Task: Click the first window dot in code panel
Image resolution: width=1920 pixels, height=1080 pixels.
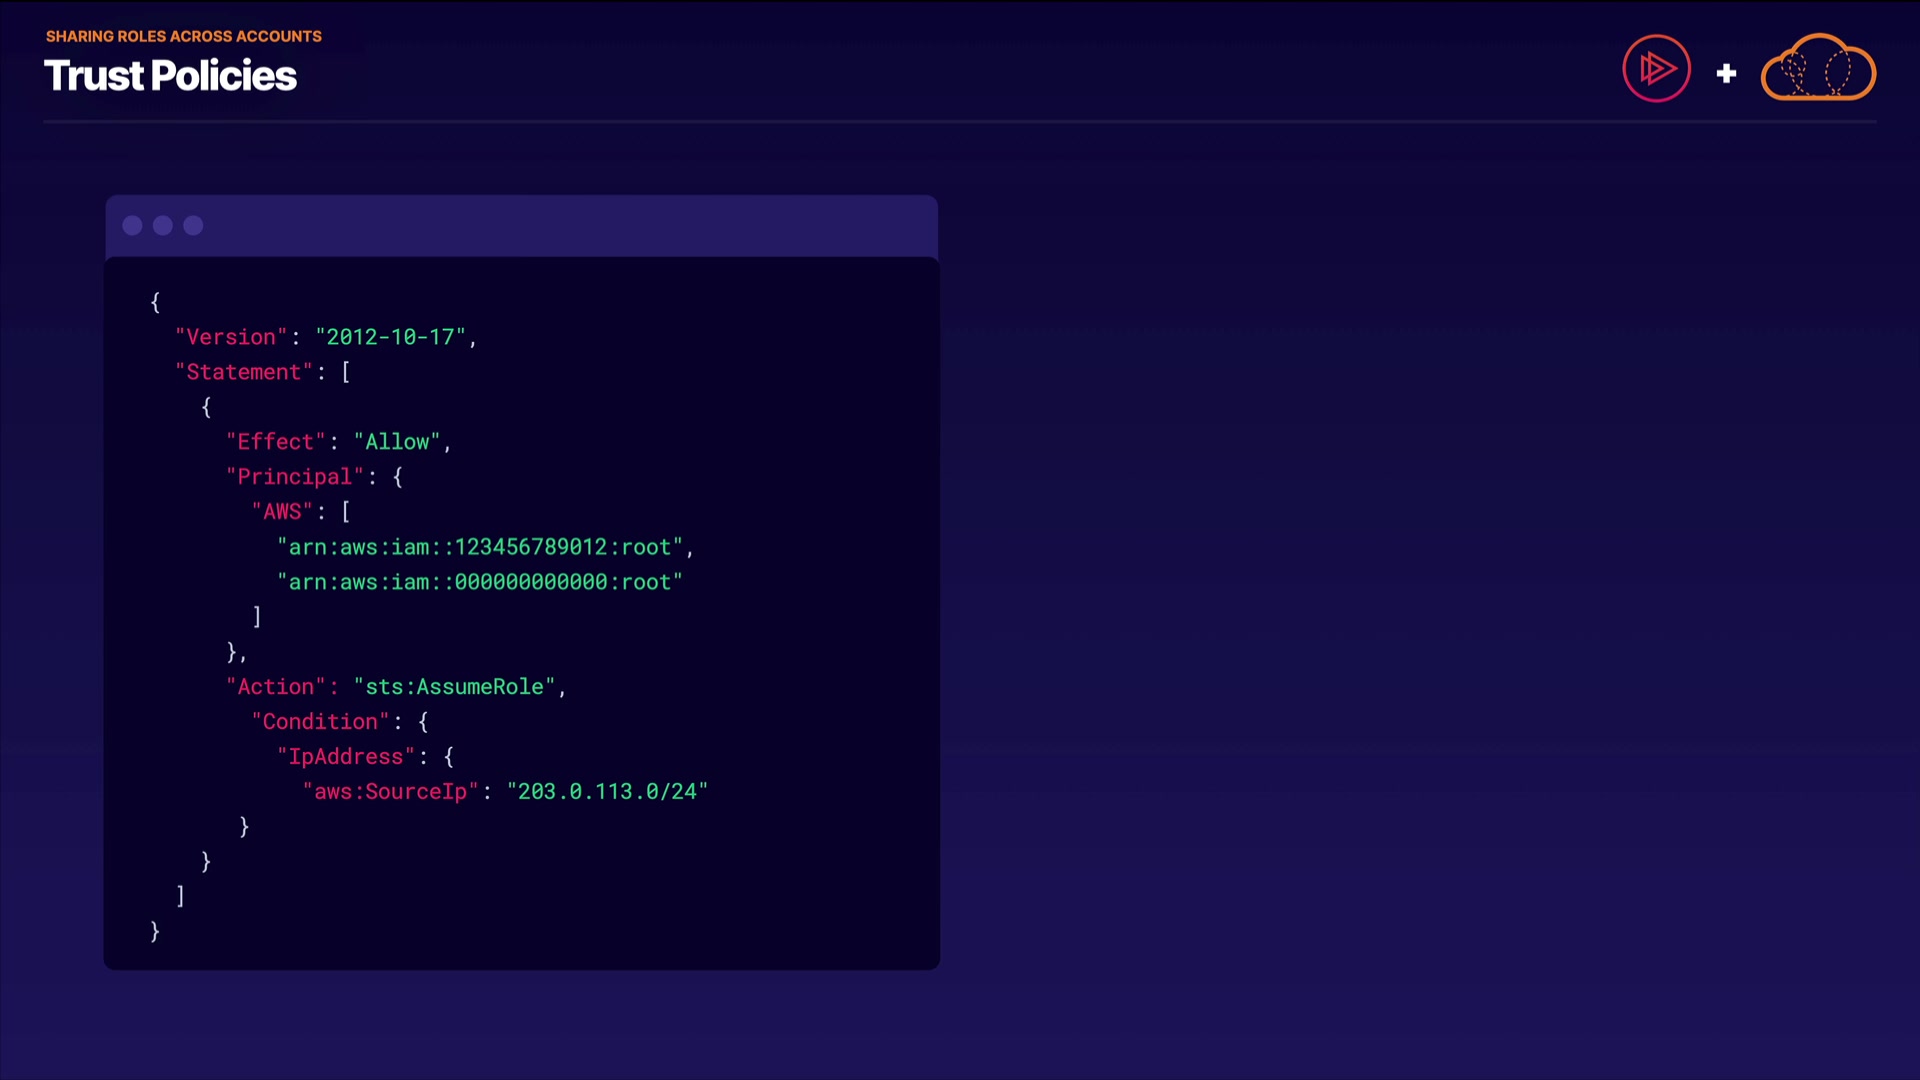Action: (x=132, y=226)
